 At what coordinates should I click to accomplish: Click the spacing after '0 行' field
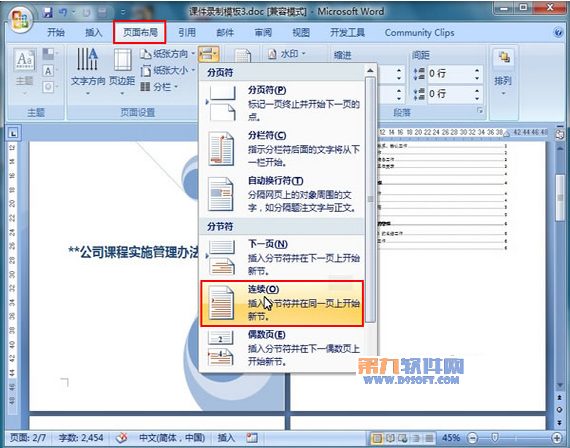[x=450, y=94]
